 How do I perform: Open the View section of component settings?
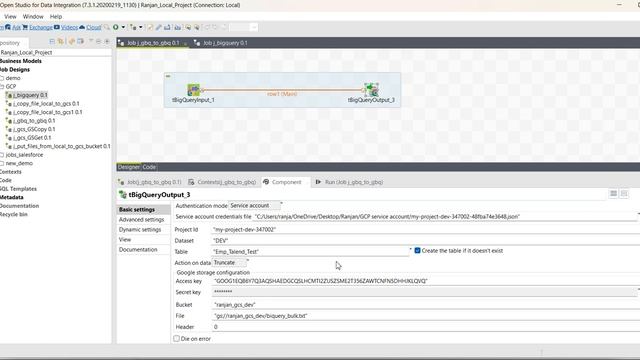(x=143, y=240)
